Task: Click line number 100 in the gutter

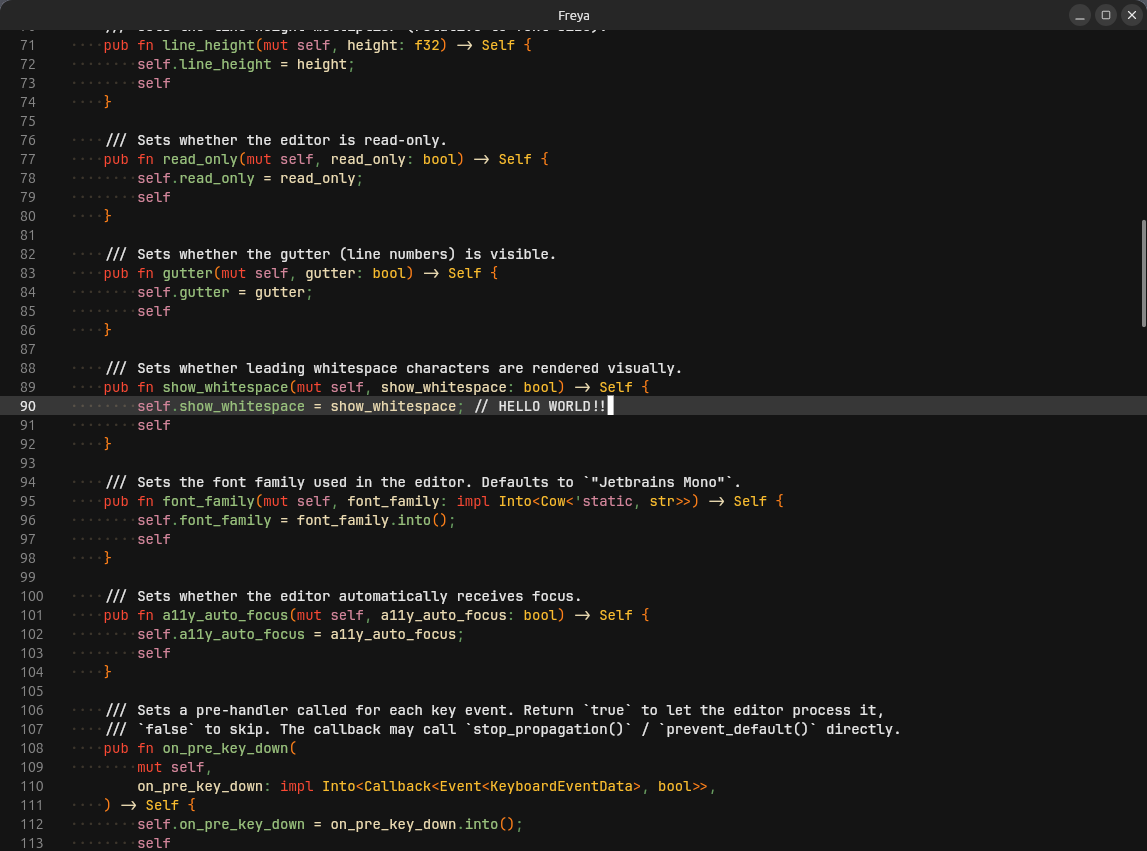Action: pyautogui.click(x=31, y=596)
